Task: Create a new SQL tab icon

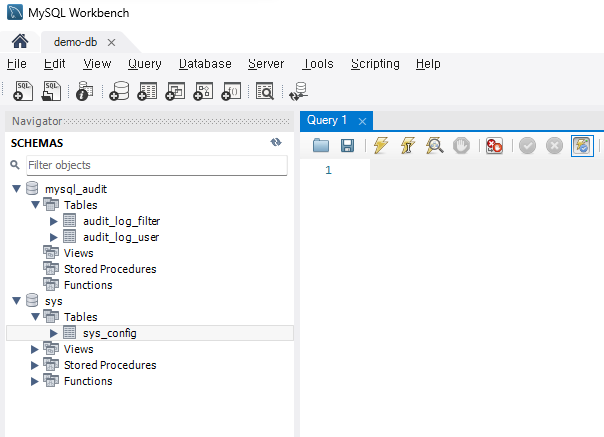Action: click(23, 91)
